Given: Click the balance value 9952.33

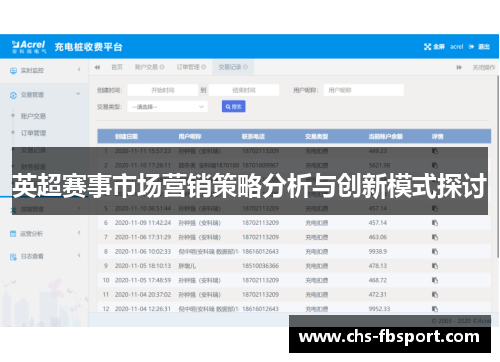Looking at the screenshot, I should click(x=379, y=309).
